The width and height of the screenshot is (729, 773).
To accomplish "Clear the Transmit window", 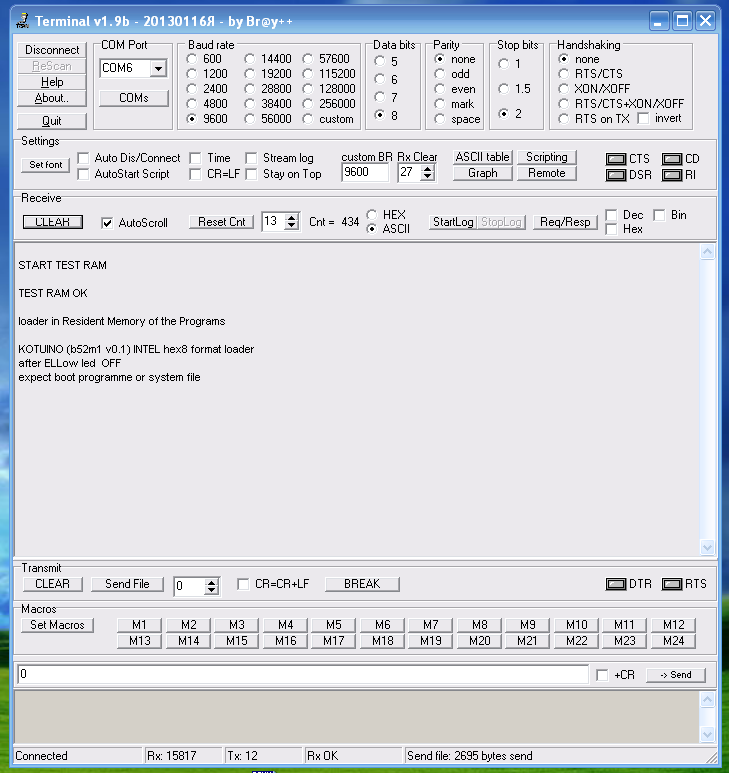I will pyautogui.click(x=53, y=584).
